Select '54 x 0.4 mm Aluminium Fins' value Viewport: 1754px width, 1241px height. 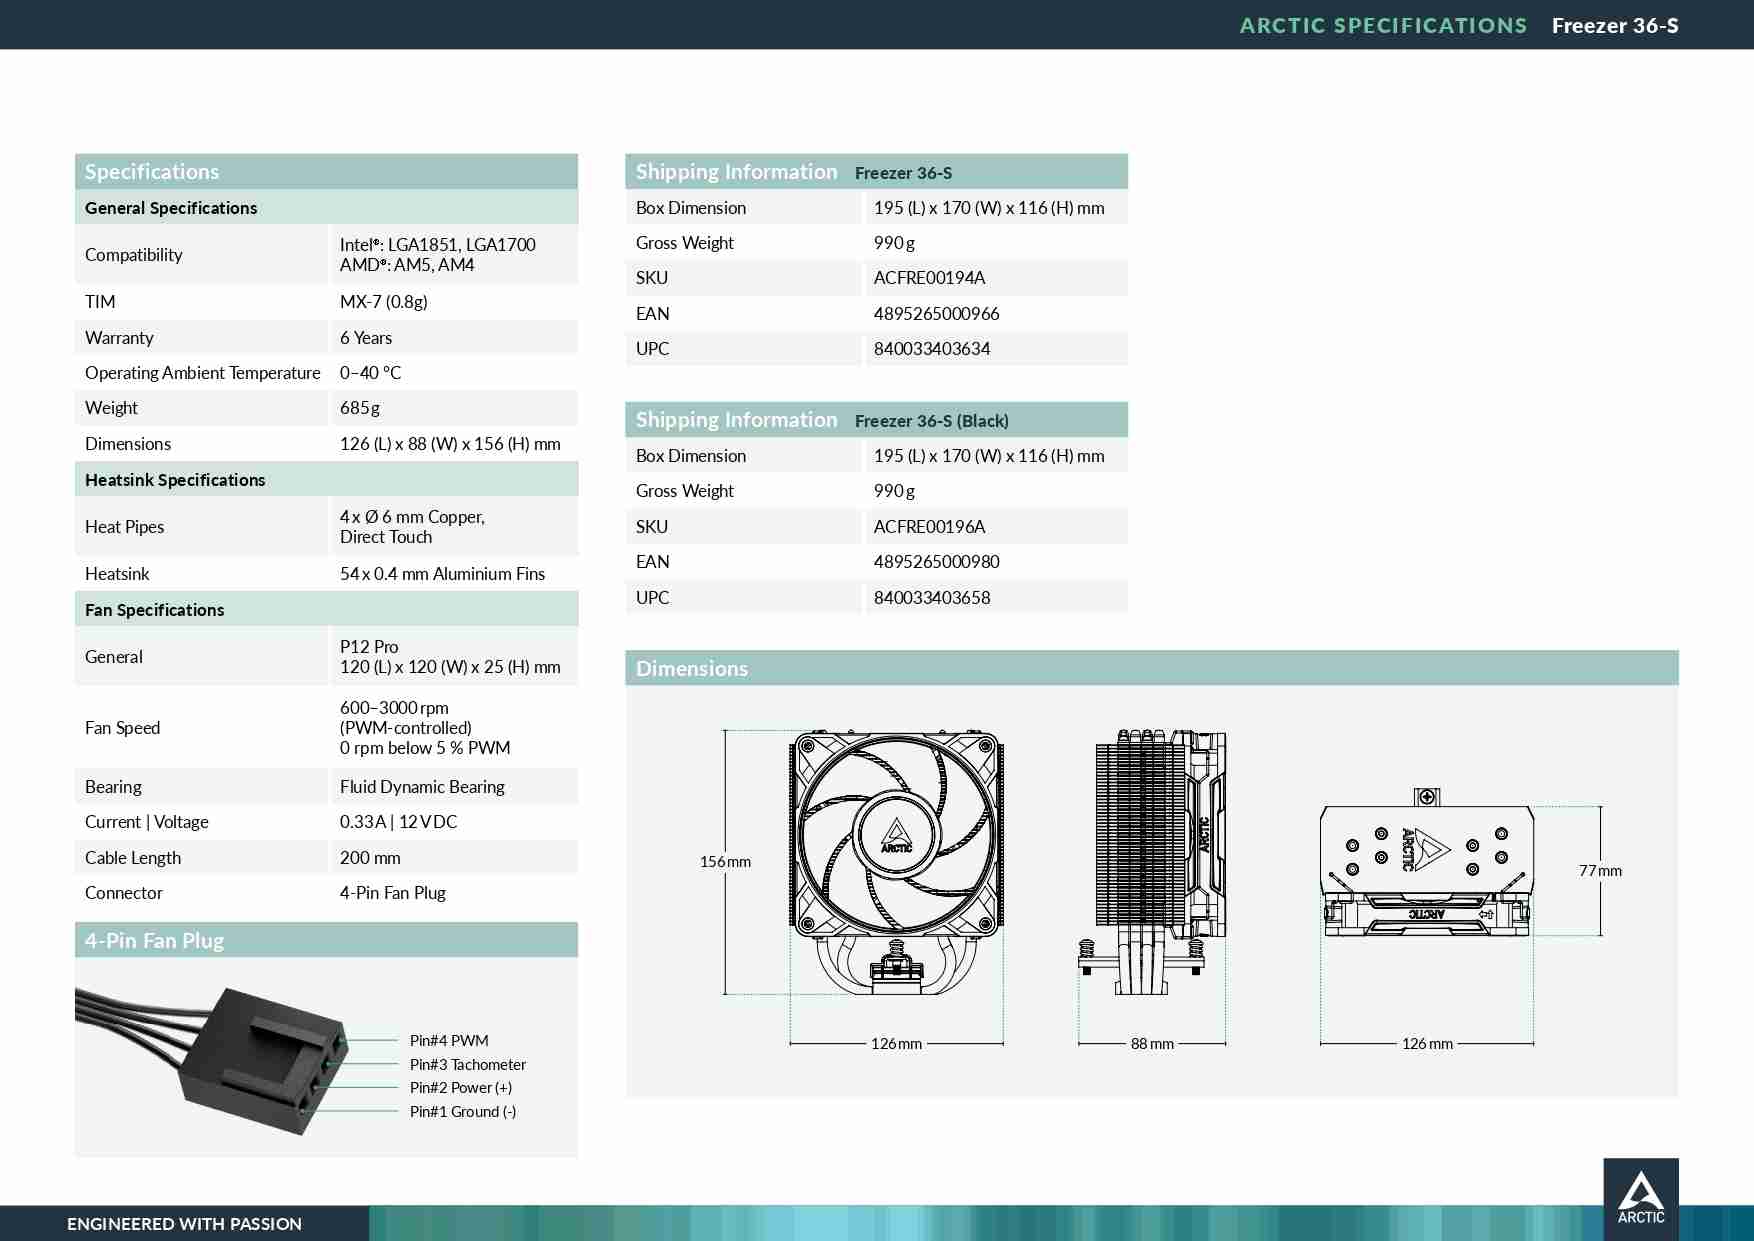pos(443,574)
